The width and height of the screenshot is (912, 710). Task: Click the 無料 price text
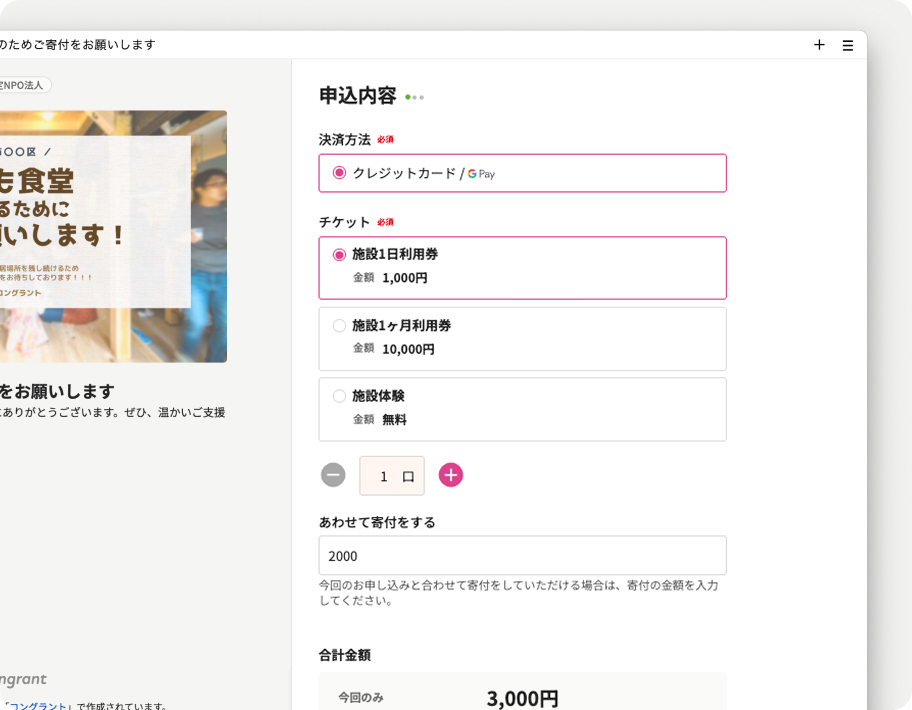394,419
